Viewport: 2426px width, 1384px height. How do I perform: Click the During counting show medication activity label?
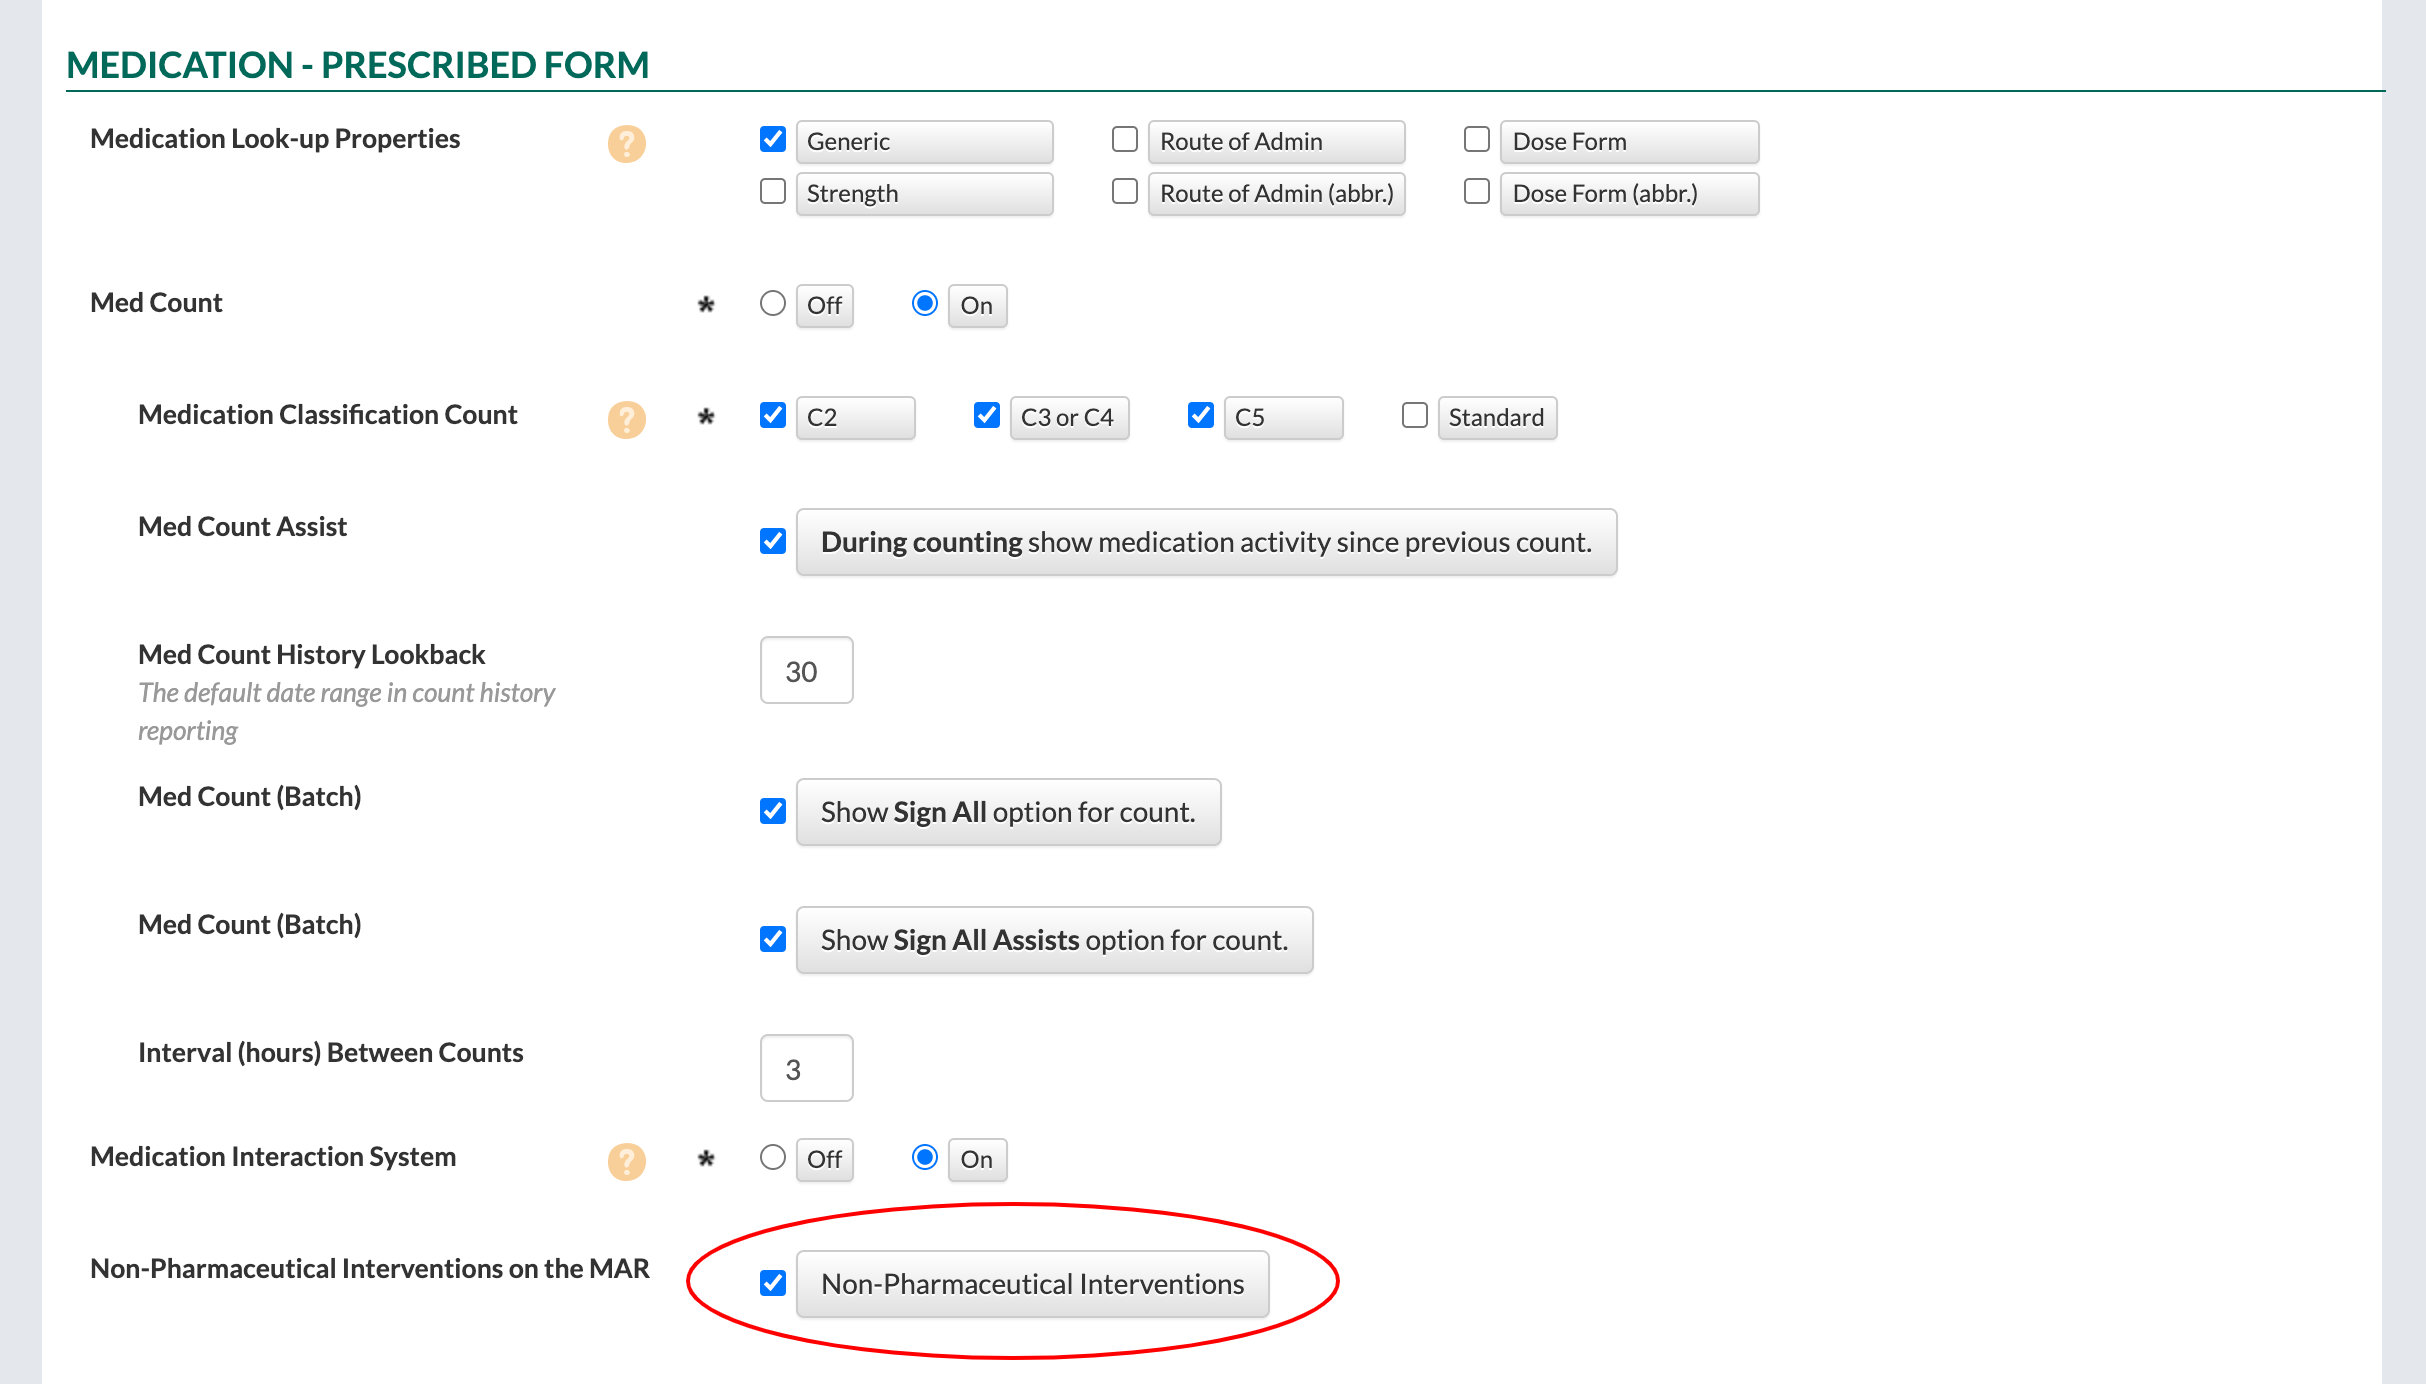[x=1205, y=542]
